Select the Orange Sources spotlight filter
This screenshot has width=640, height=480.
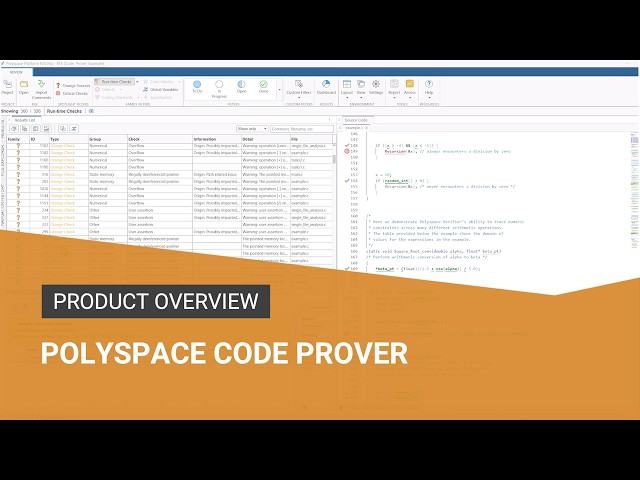pos(73,86)
